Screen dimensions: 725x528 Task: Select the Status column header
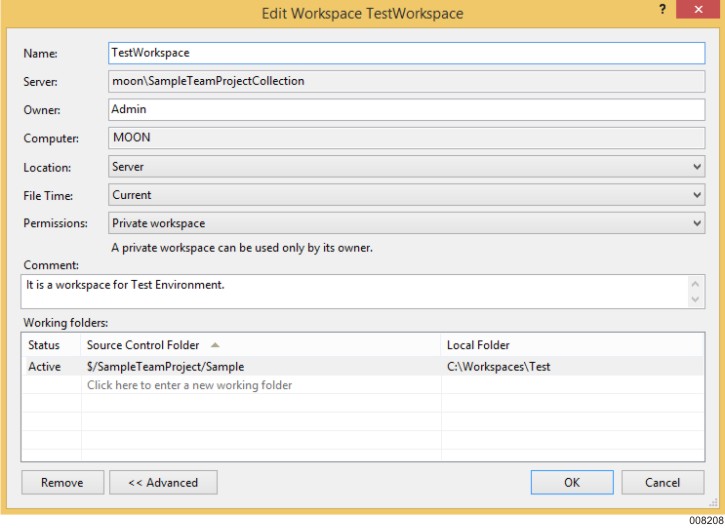coord(44,345)
